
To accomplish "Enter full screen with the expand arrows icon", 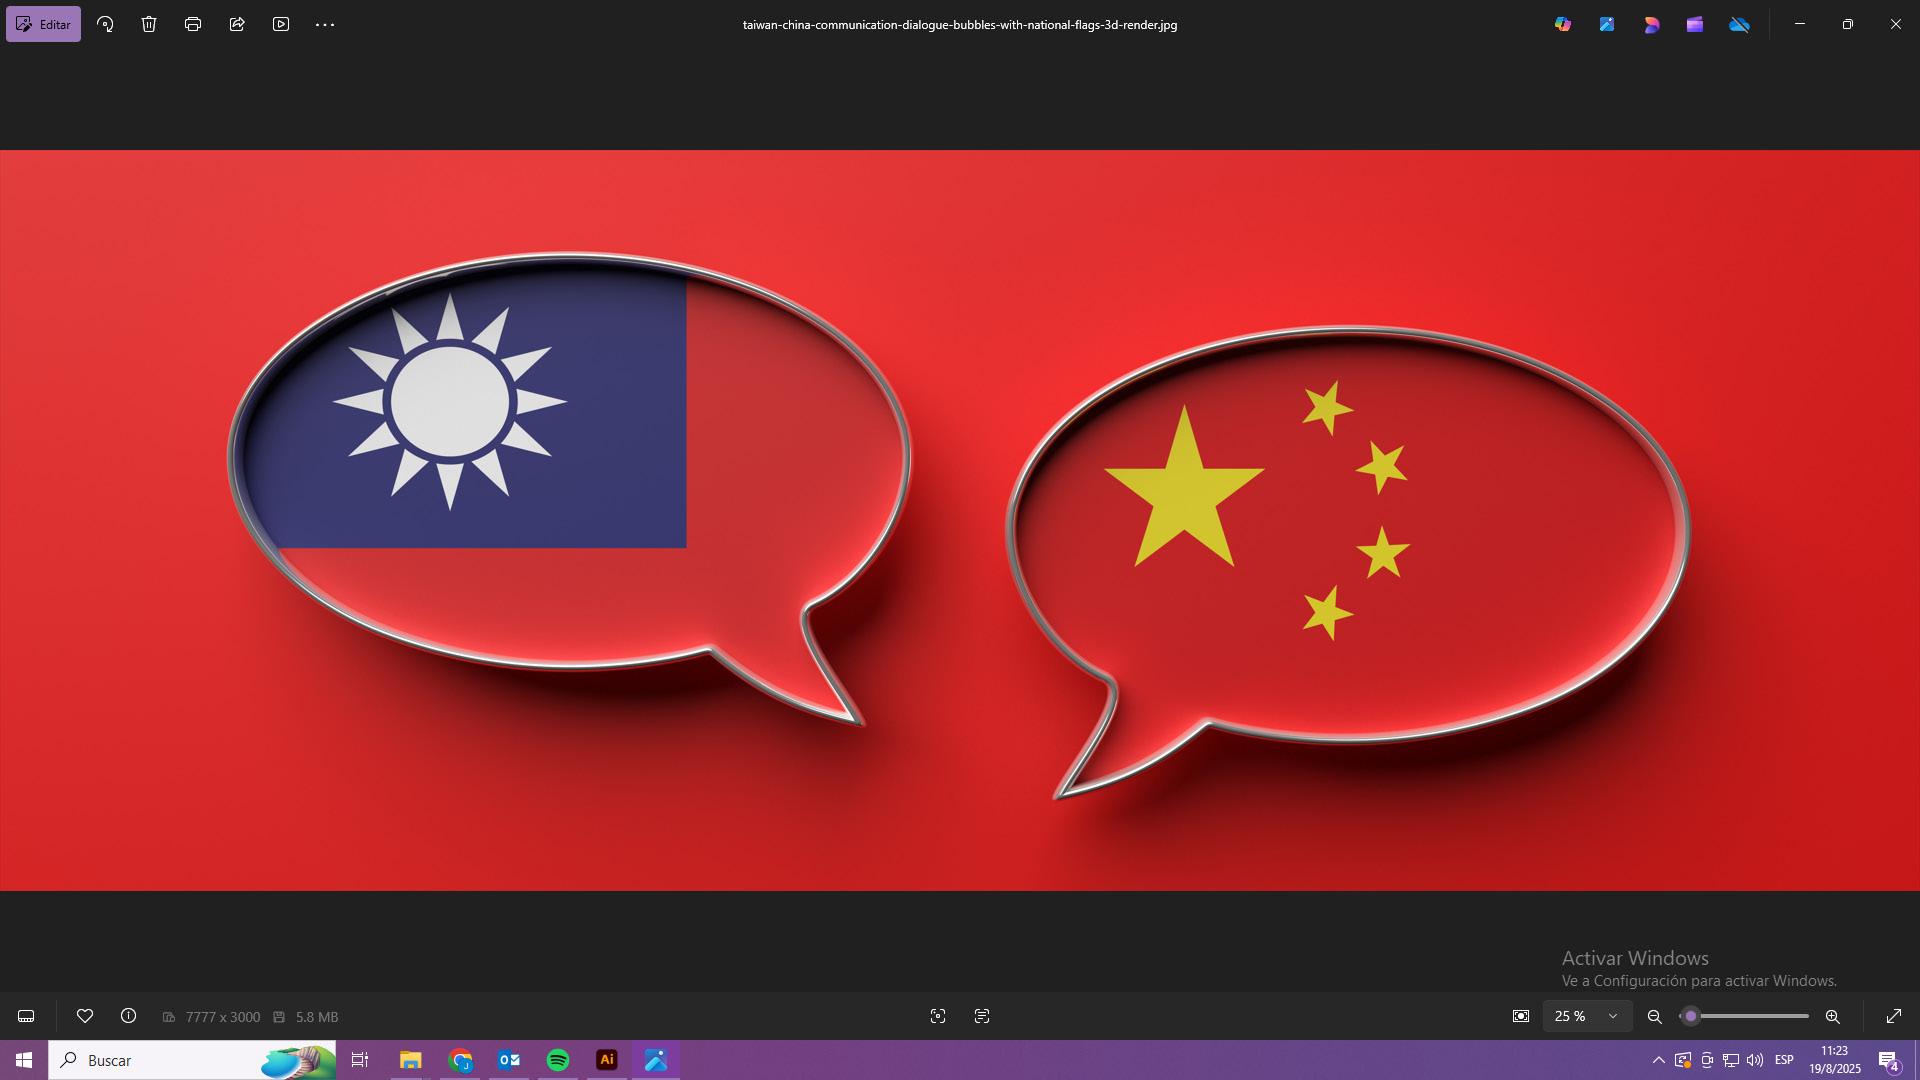I will (1894, 1016).
